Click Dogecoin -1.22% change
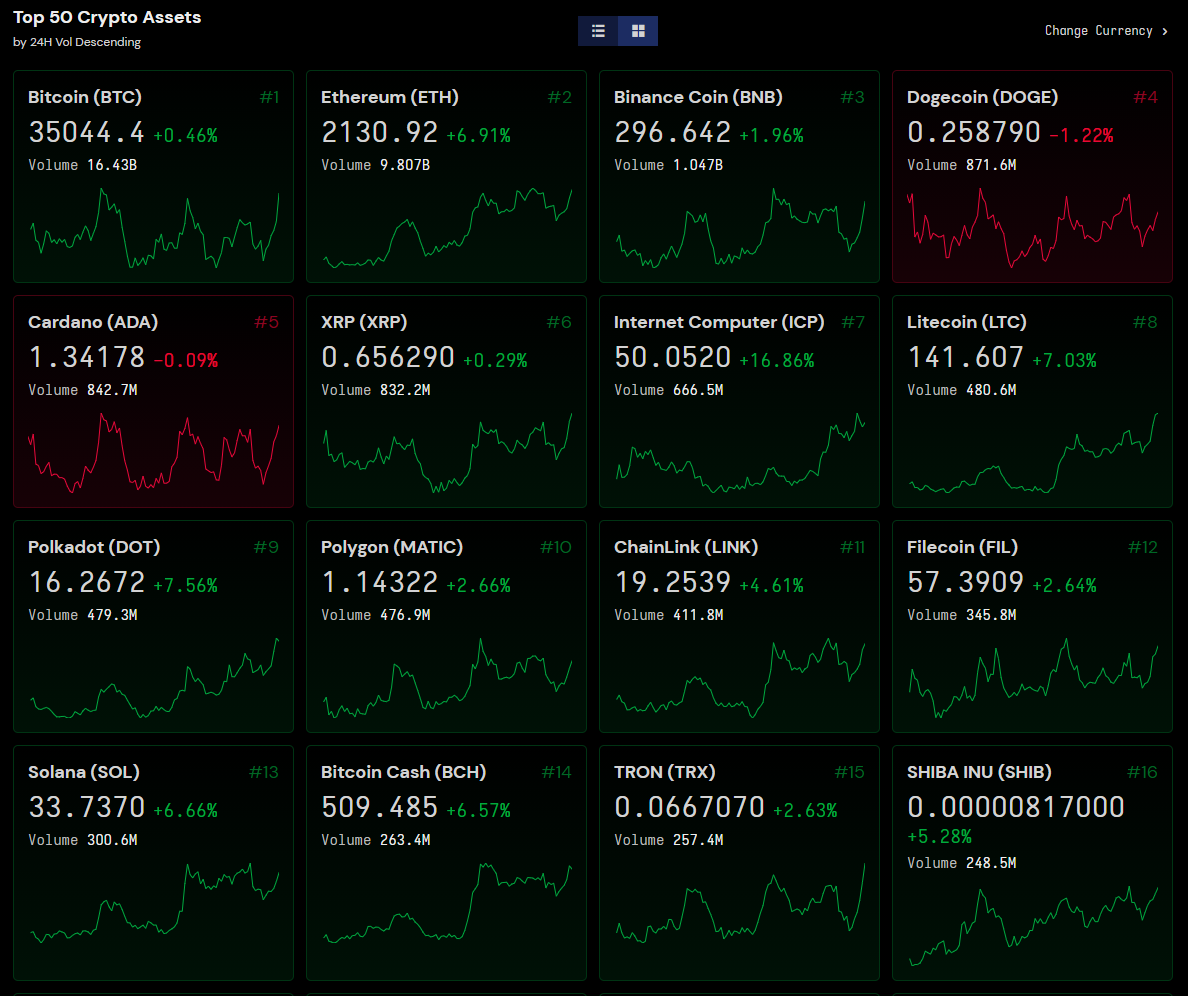 coord(1081,136)
